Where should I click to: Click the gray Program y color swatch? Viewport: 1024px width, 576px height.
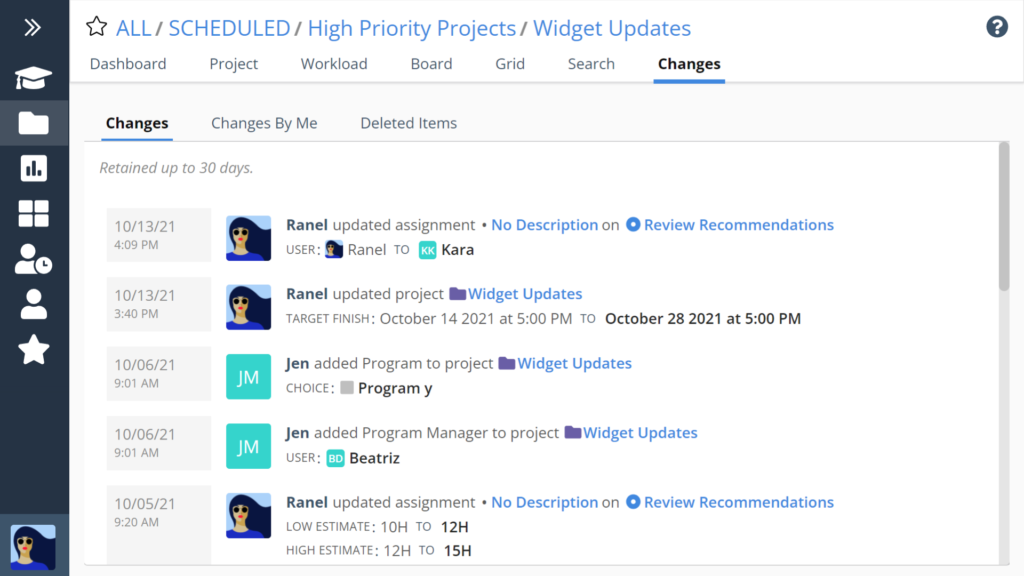click(347, 388)
